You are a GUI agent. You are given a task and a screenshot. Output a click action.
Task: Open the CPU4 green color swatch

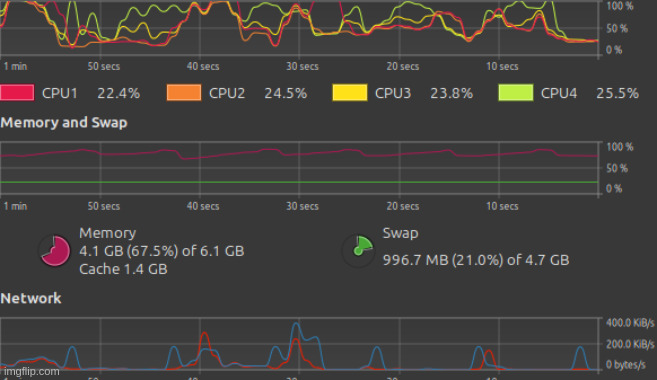pyautogui.click(x=515, y=93)
